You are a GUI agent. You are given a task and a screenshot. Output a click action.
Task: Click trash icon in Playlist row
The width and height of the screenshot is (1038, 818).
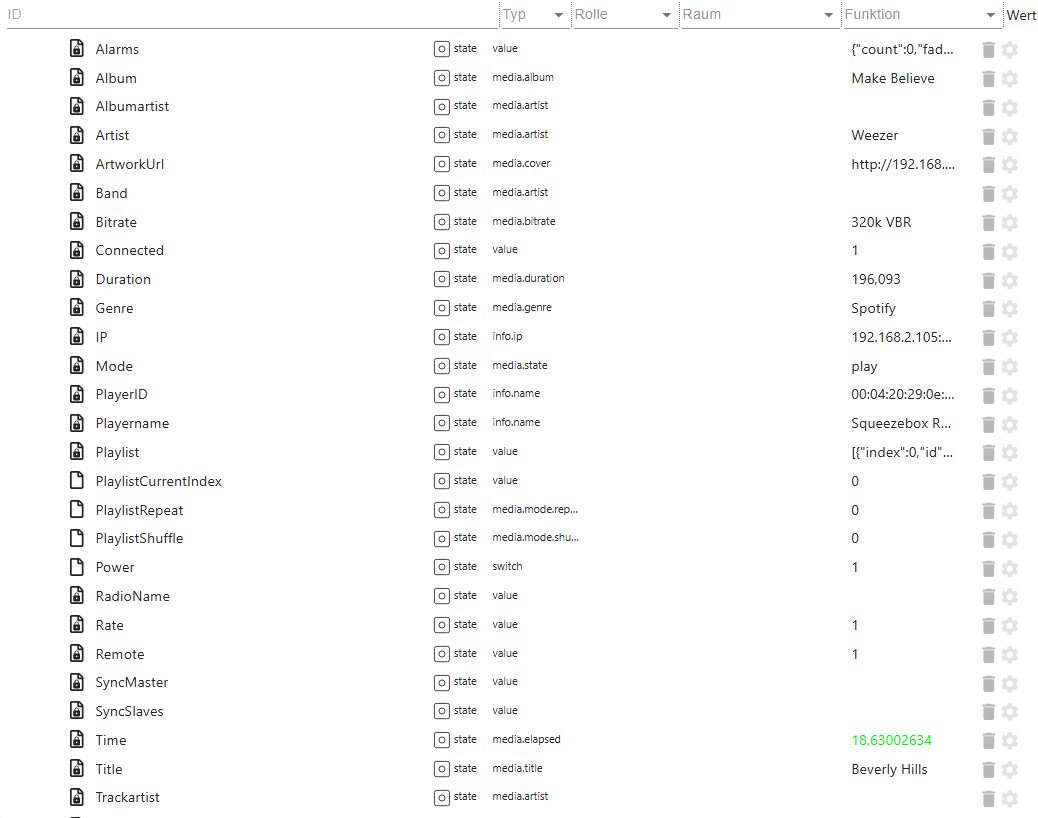click(x=988, y=453)
